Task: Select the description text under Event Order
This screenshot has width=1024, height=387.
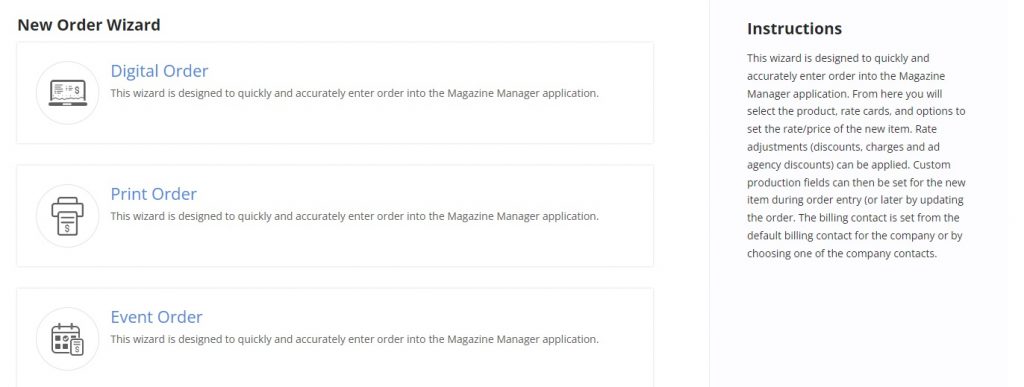Action: pos(355,339)
